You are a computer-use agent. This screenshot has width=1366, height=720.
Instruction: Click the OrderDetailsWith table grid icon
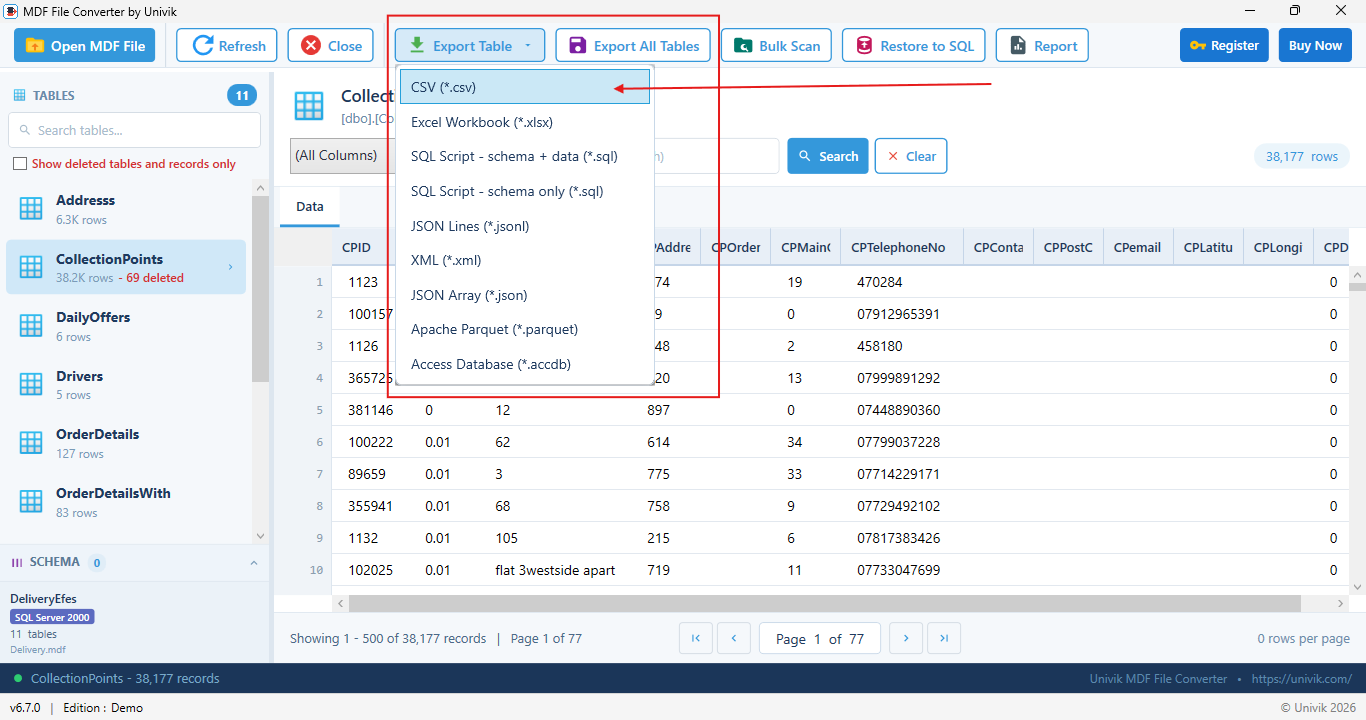pos(31,501)
